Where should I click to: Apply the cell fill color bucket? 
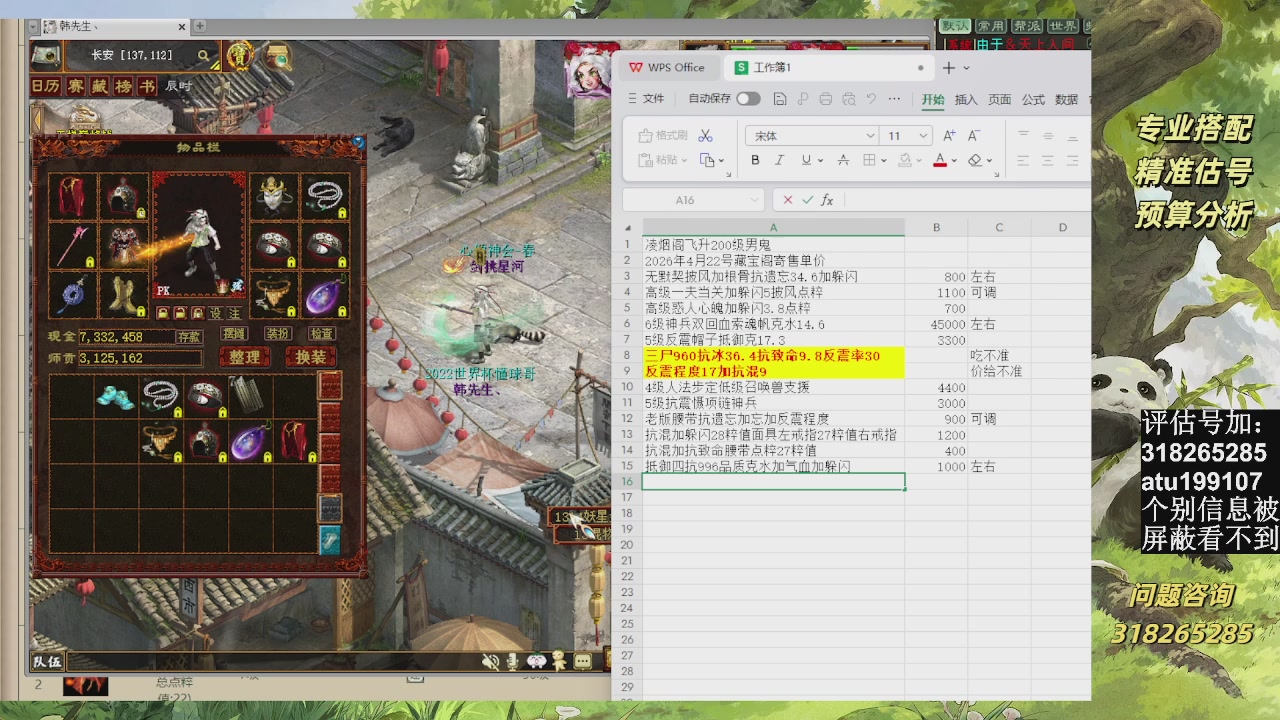[904, 160]
